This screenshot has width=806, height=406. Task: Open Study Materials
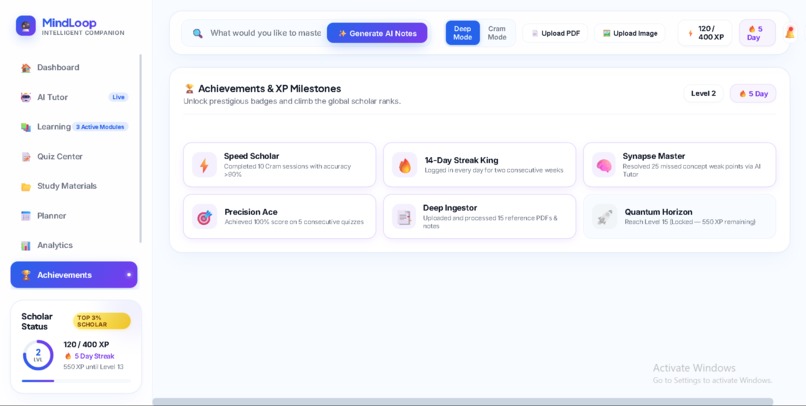(74, 186)
